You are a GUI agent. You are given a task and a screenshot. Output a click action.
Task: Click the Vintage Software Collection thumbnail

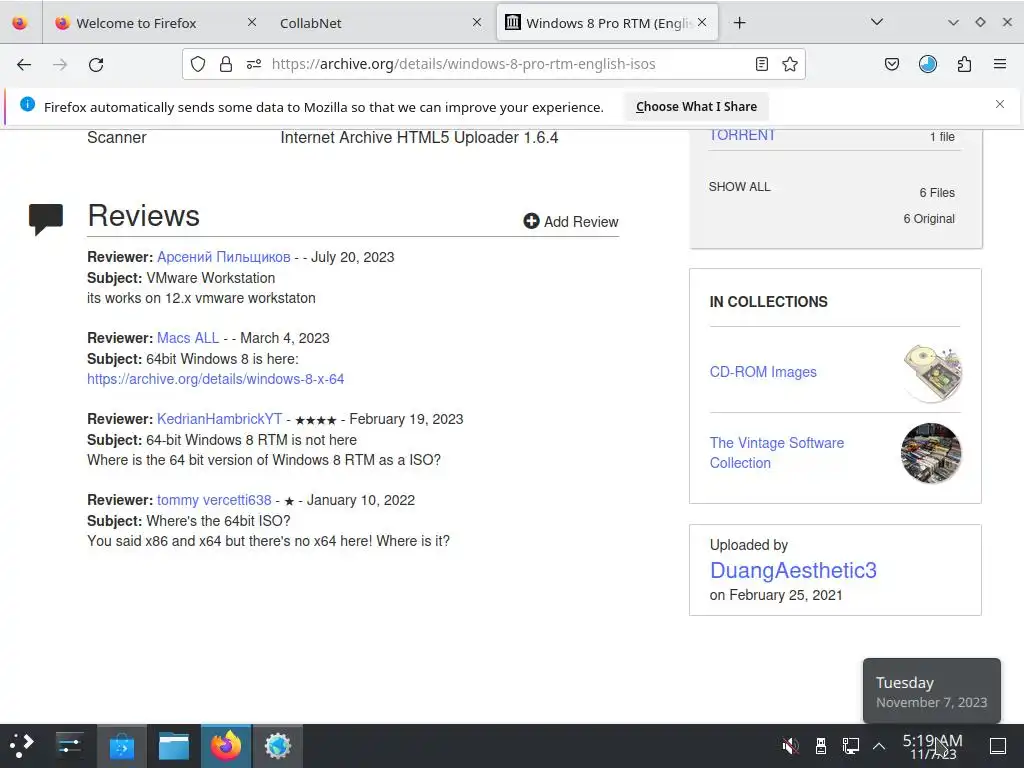point(931,453)
